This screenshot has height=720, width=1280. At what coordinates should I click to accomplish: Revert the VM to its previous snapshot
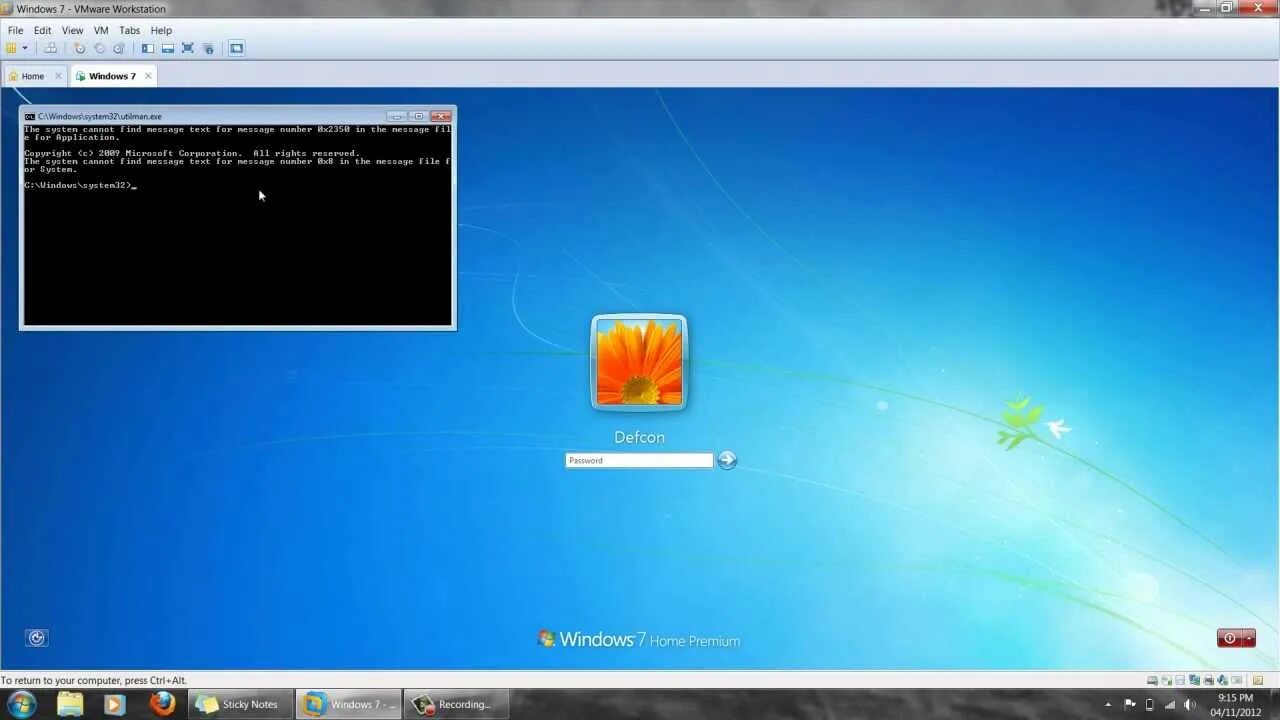tap(100, 48)
